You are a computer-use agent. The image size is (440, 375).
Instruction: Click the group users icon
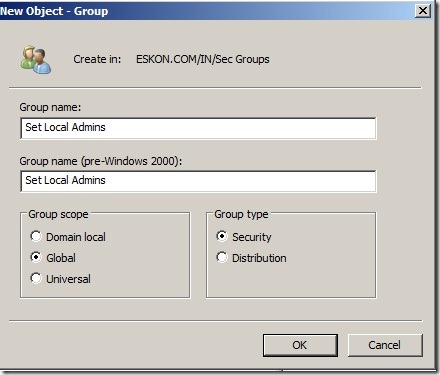[x=36, y=59]
